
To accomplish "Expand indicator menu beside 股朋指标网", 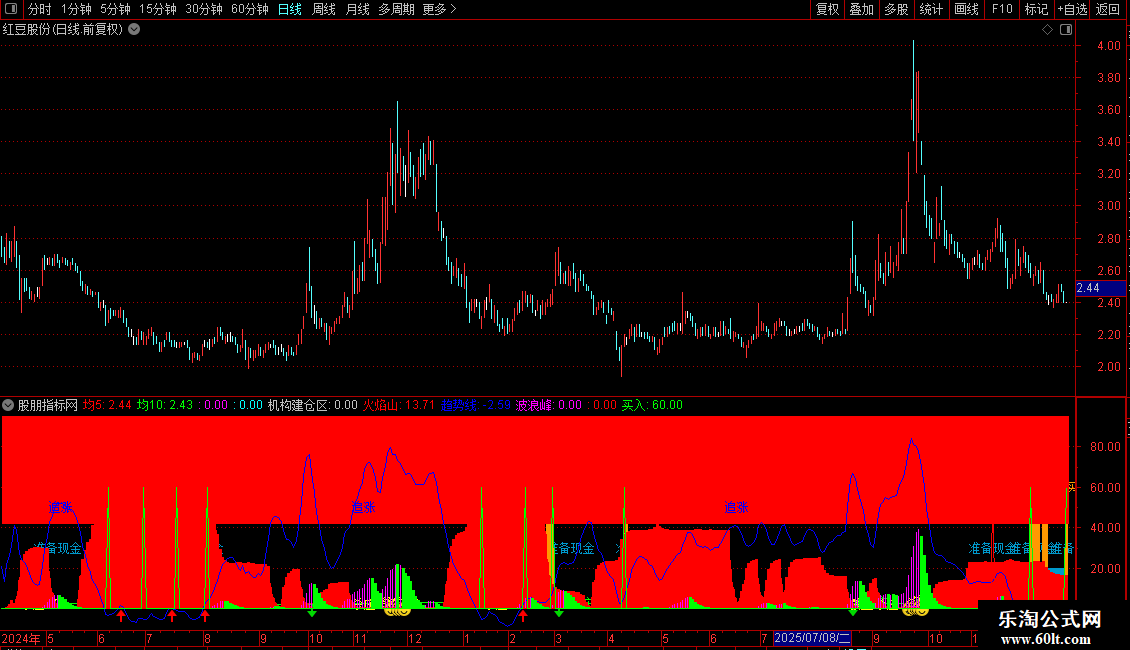I will [8, 405].
